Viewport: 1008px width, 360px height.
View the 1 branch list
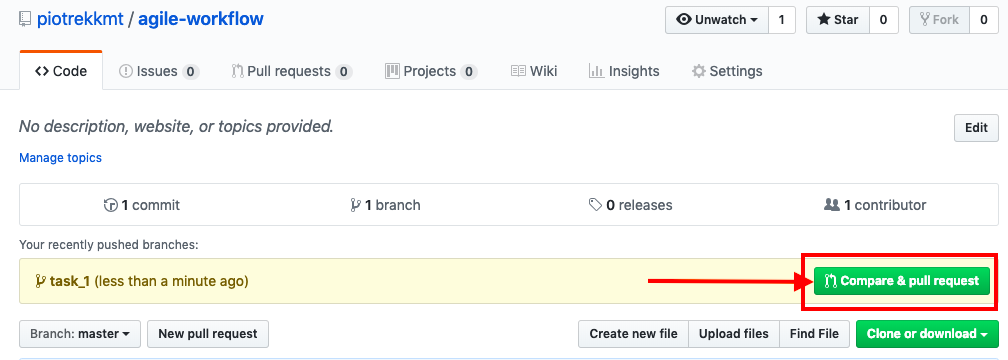click(385, 205)
